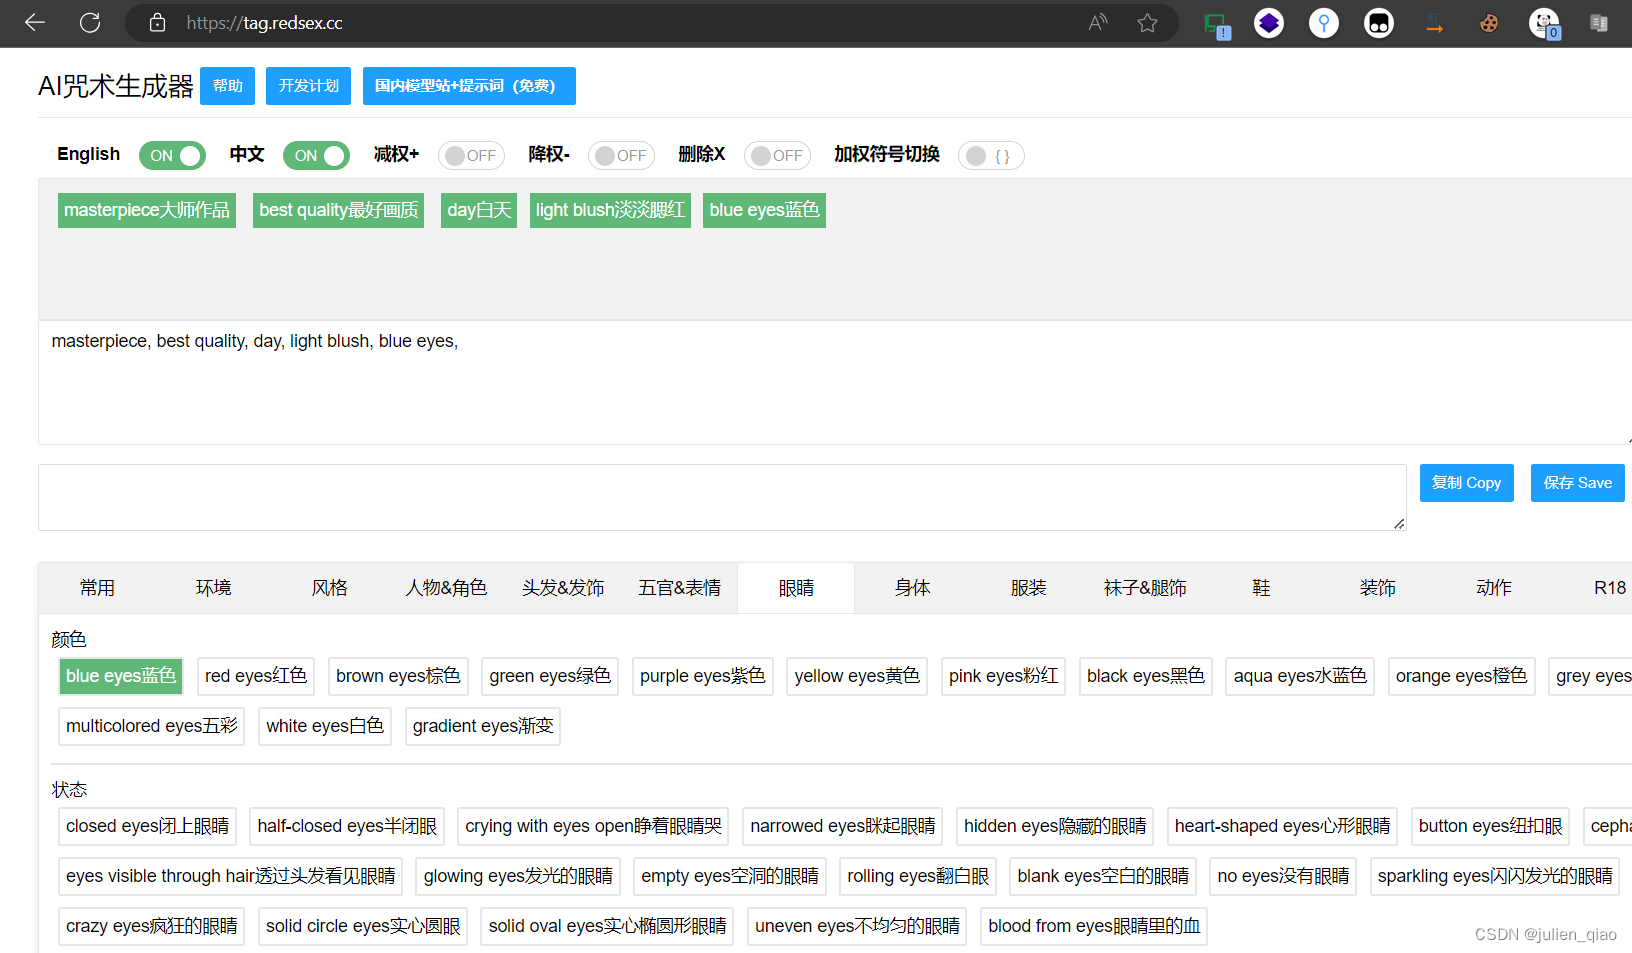This screenshot has height=953, width=1632.
Task: Open the R18 tab
Action: (1609, 588)
